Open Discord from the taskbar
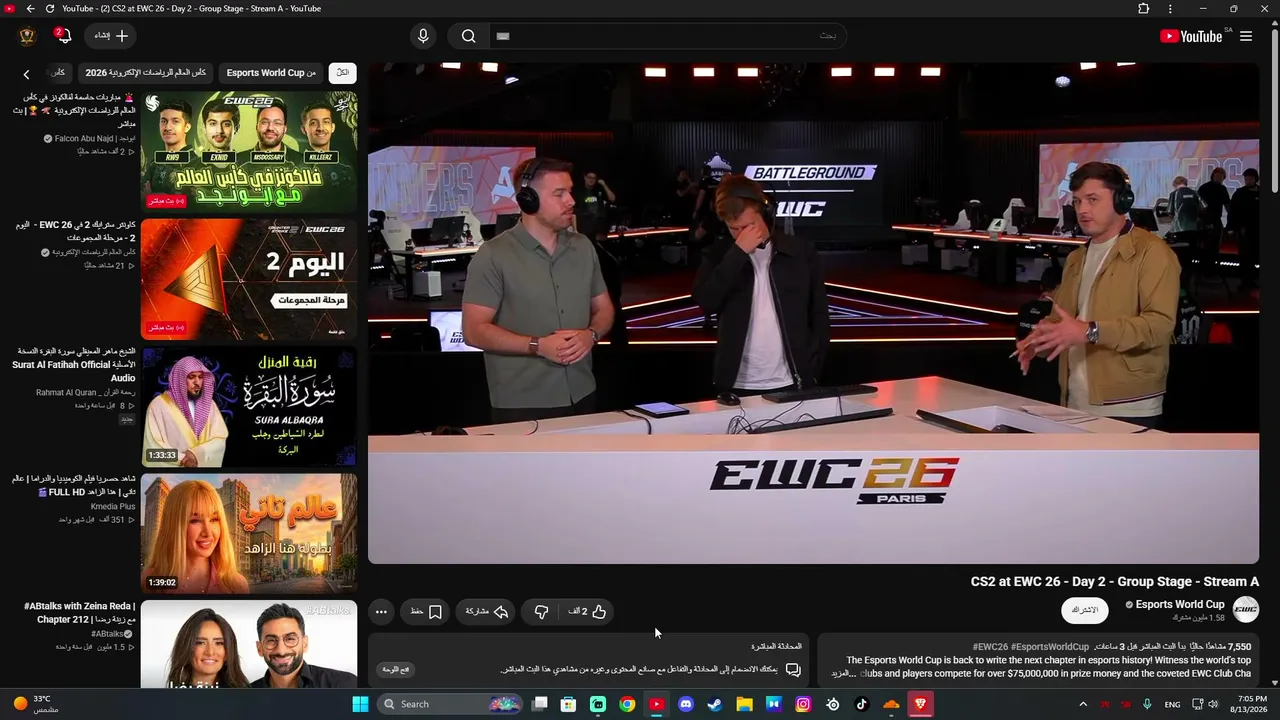This screenshot has height=720, width=1280. (686, 704)
